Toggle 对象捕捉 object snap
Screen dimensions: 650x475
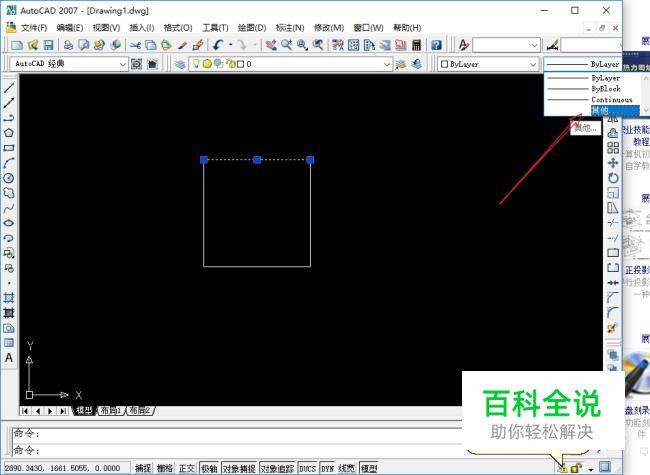click(239, 468)
